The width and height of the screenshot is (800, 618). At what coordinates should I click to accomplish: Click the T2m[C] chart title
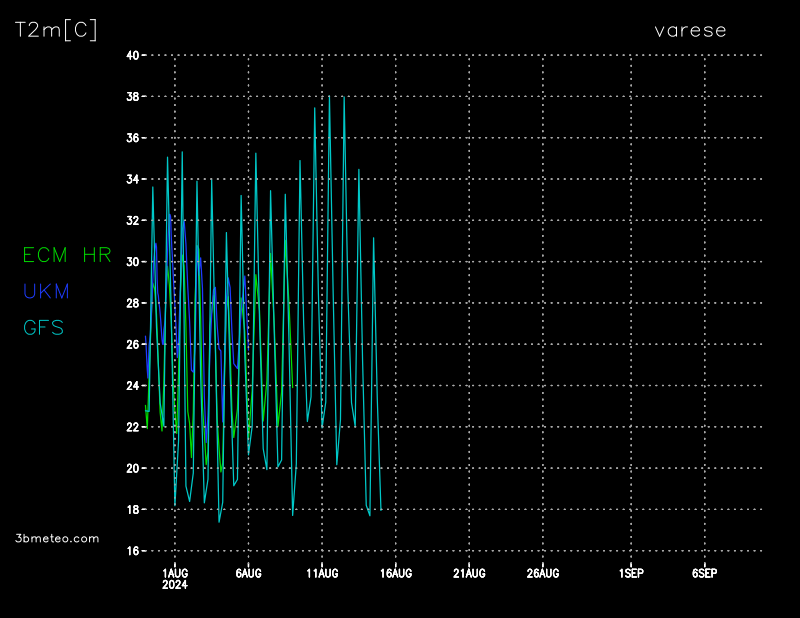pos(56,30)
